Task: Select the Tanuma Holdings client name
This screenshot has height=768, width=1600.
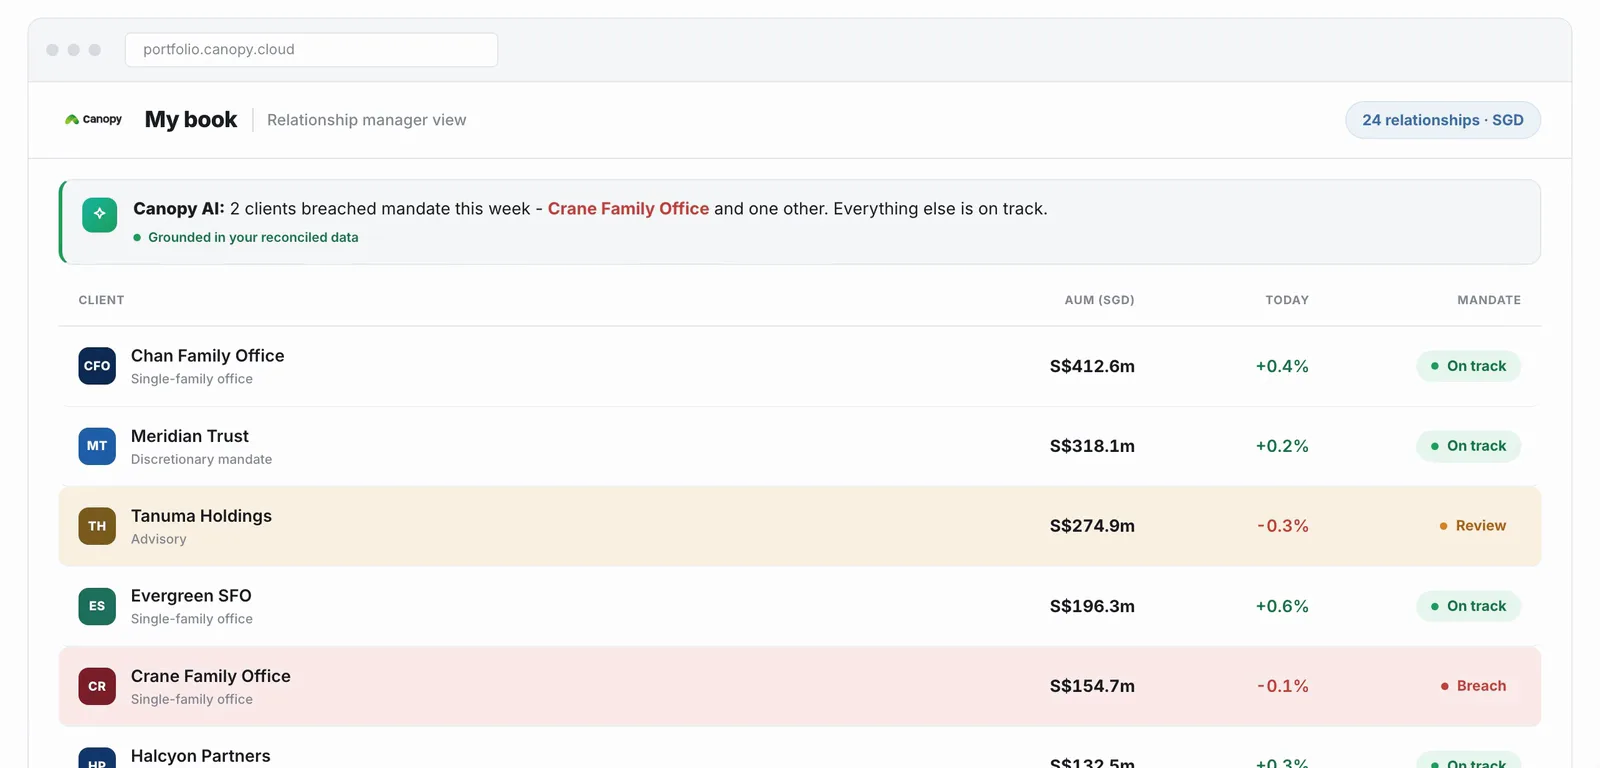Action: [x=201, y=516]
